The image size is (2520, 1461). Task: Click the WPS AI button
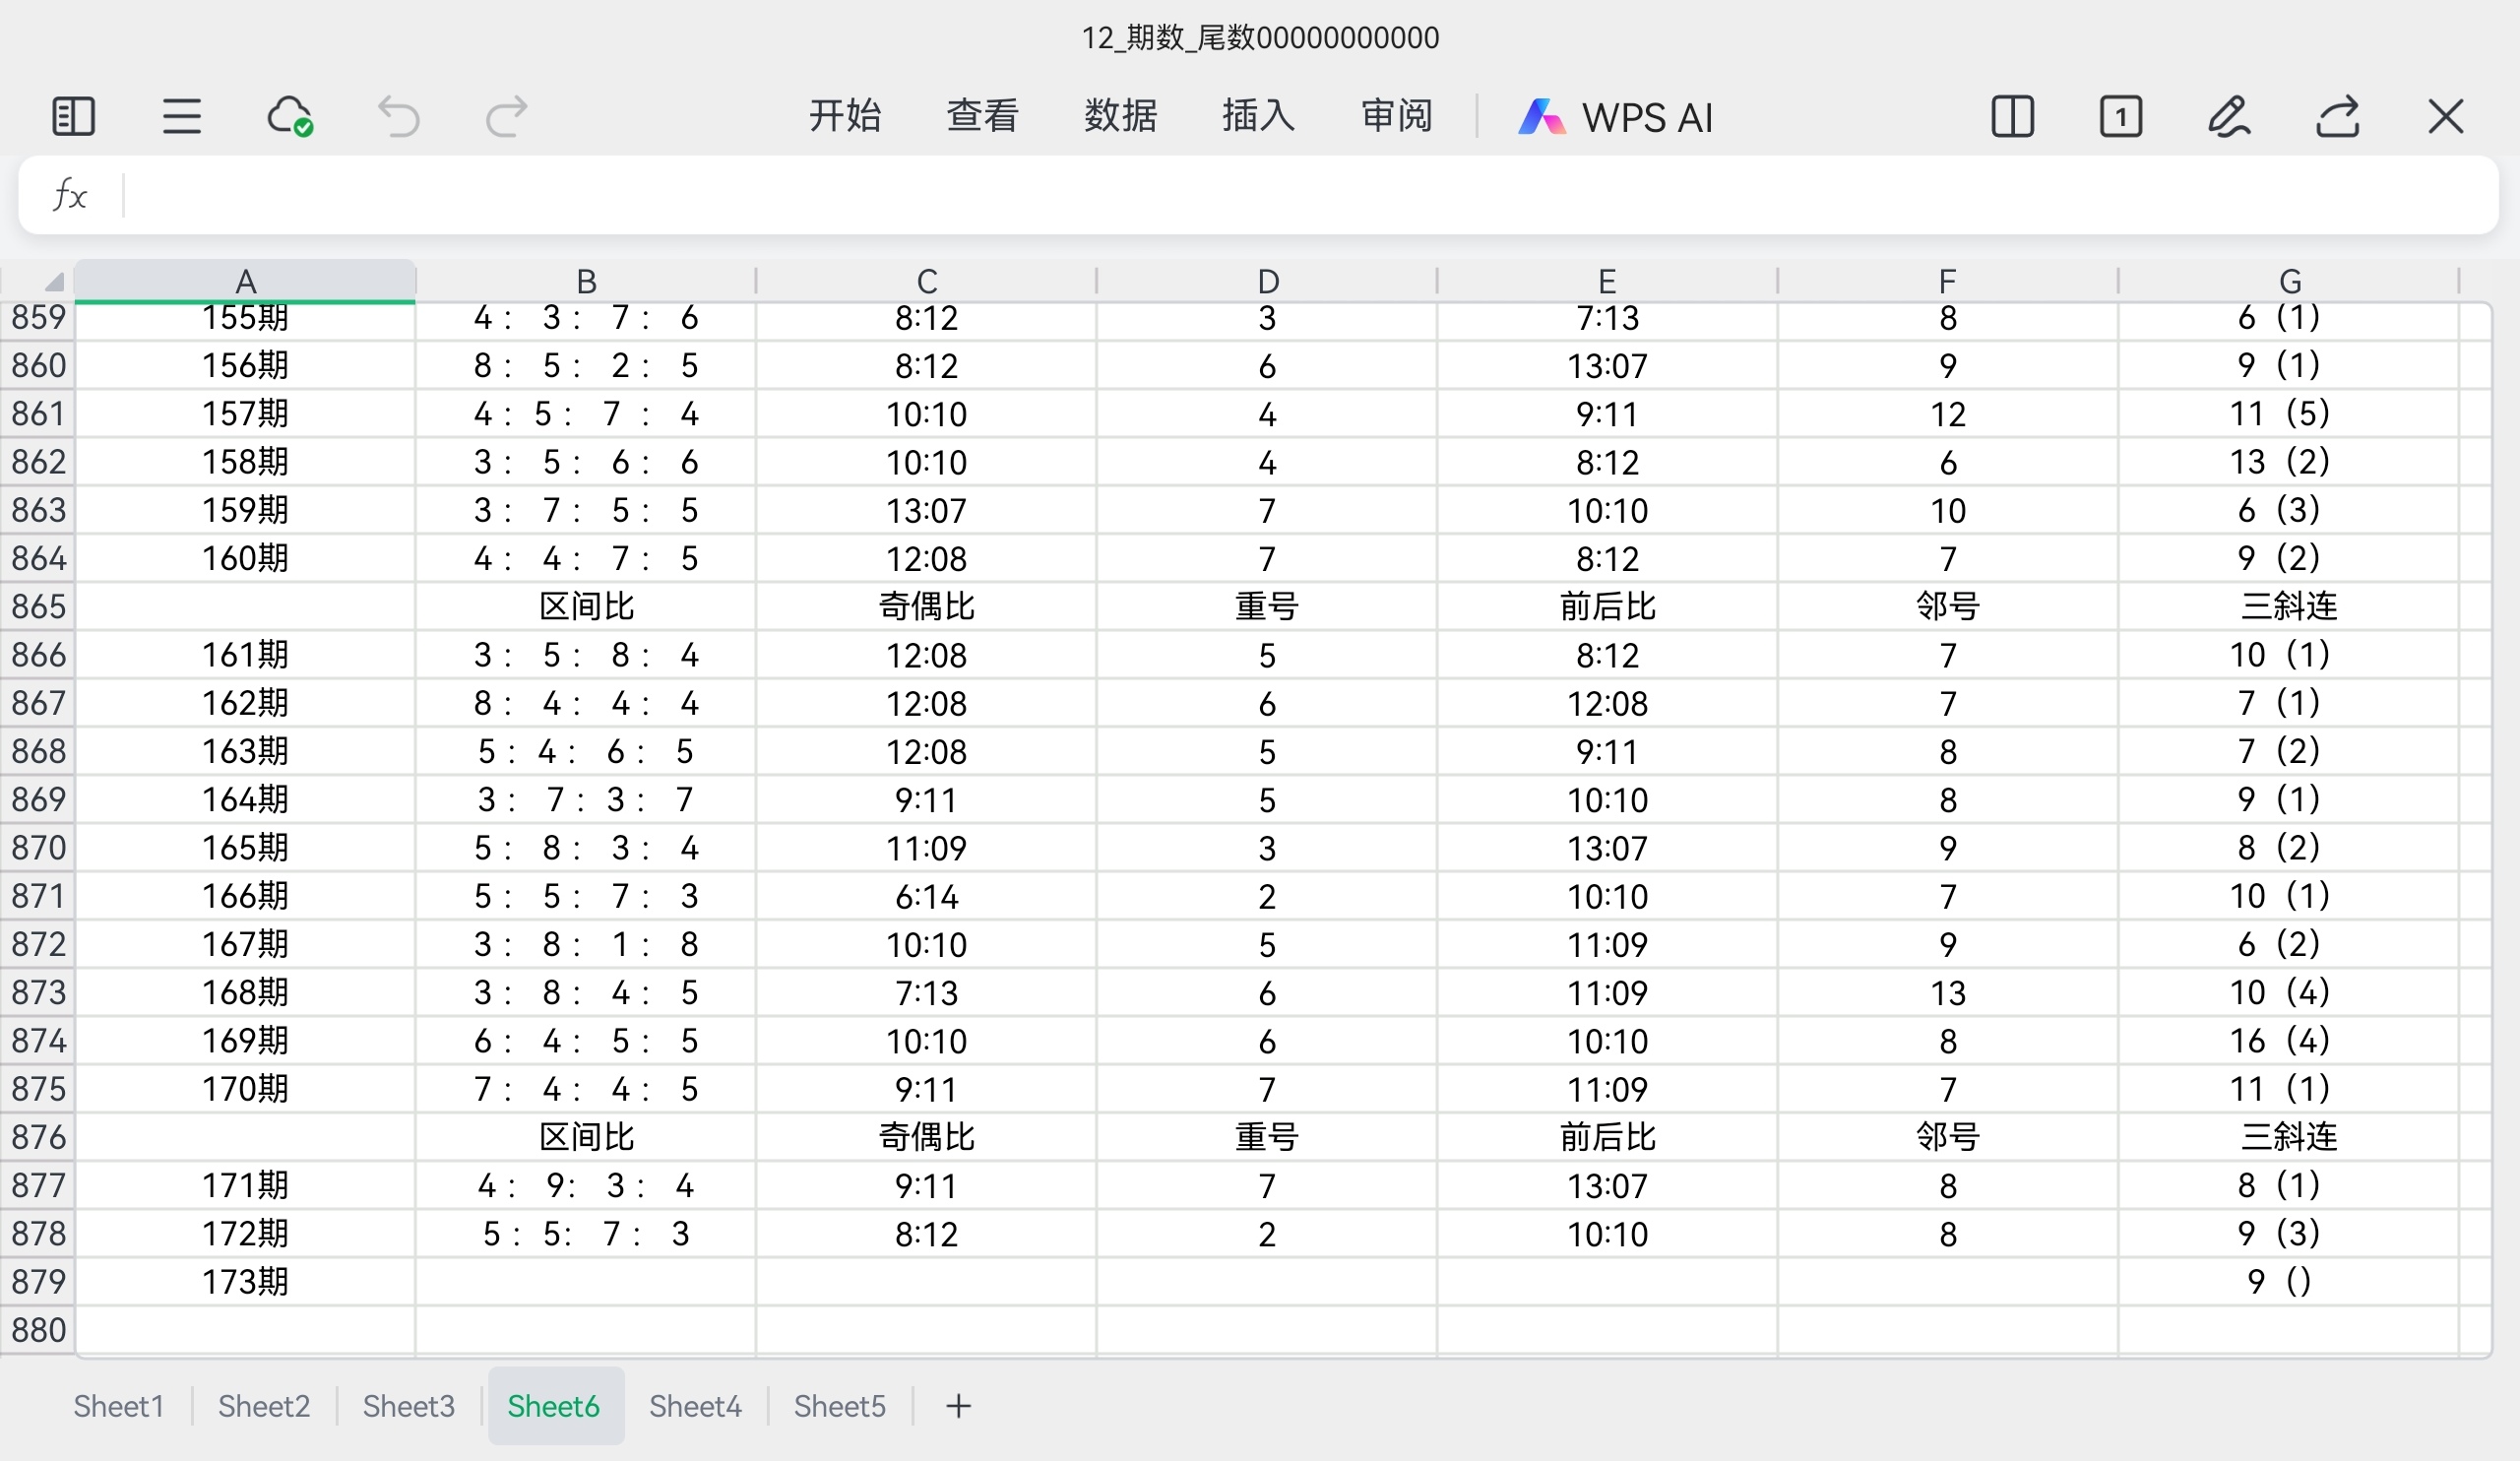[x=1616, y=117]
